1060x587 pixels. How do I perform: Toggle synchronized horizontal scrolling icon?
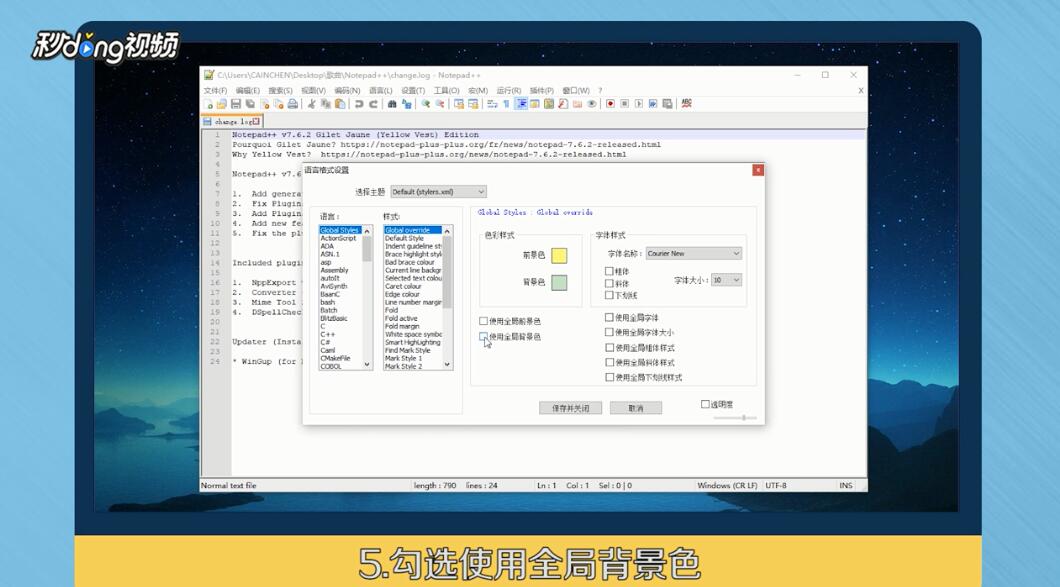(x=473, y=104)
